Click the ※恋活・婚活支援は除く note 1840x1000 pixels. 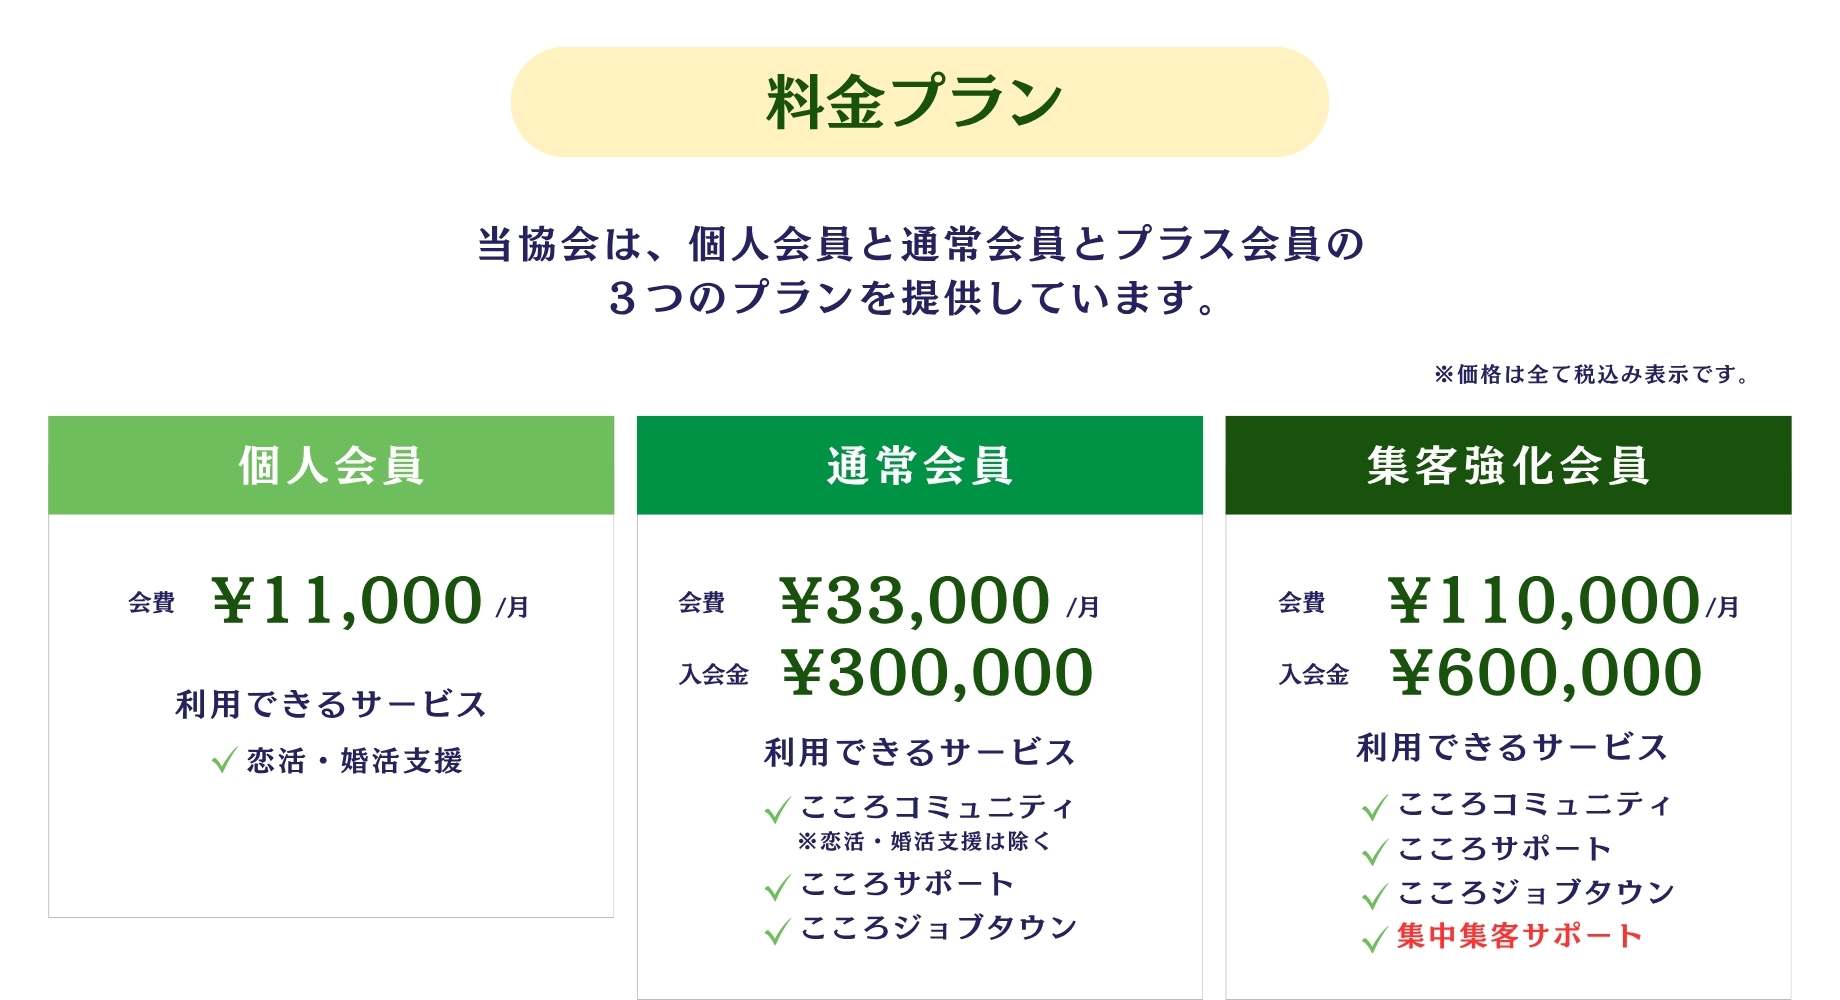click(925, 842)
